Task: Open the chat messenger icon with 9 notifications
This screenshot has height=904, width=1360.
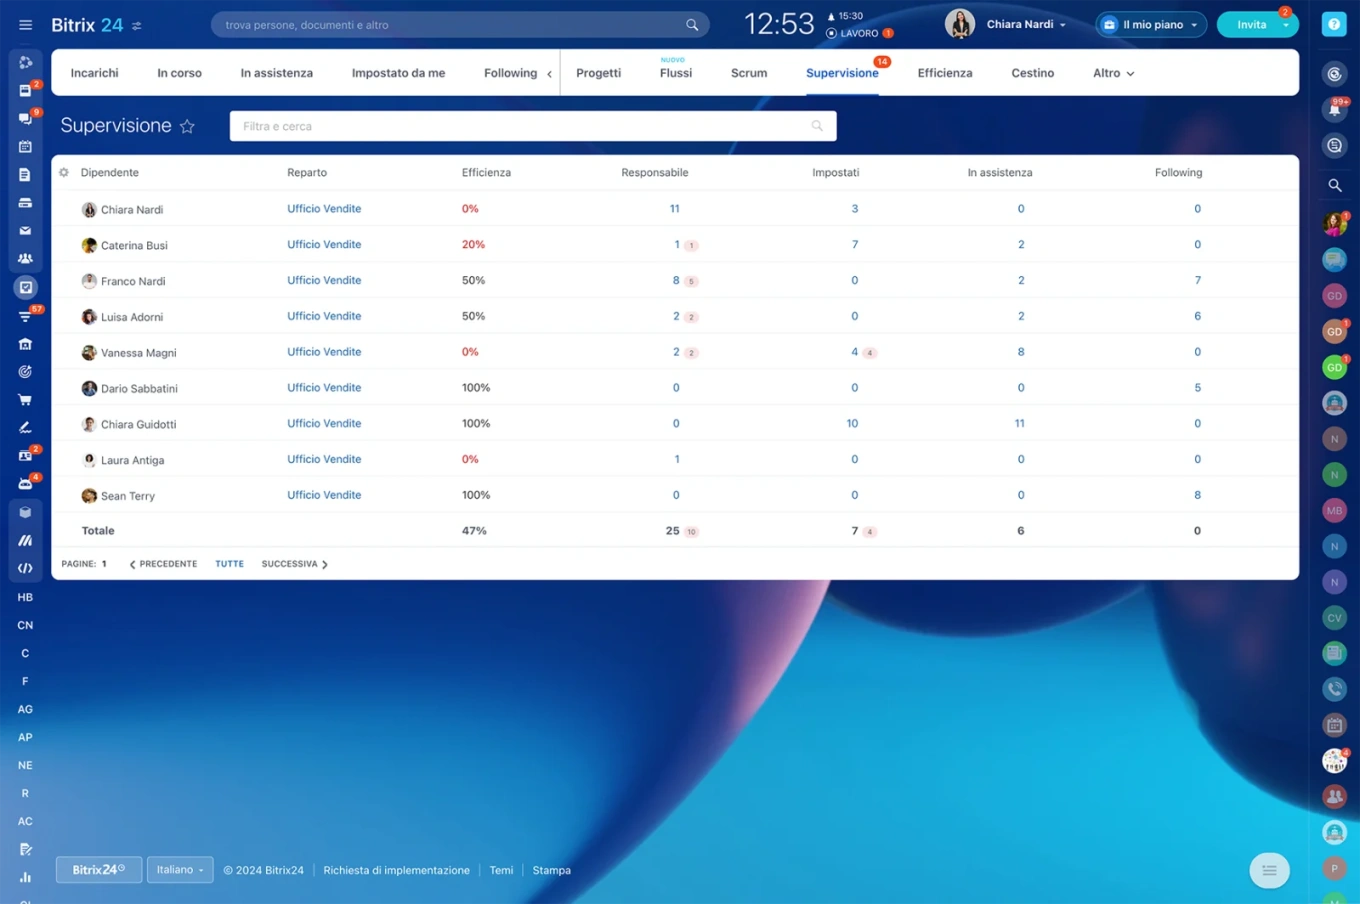Action: point(25,118)
